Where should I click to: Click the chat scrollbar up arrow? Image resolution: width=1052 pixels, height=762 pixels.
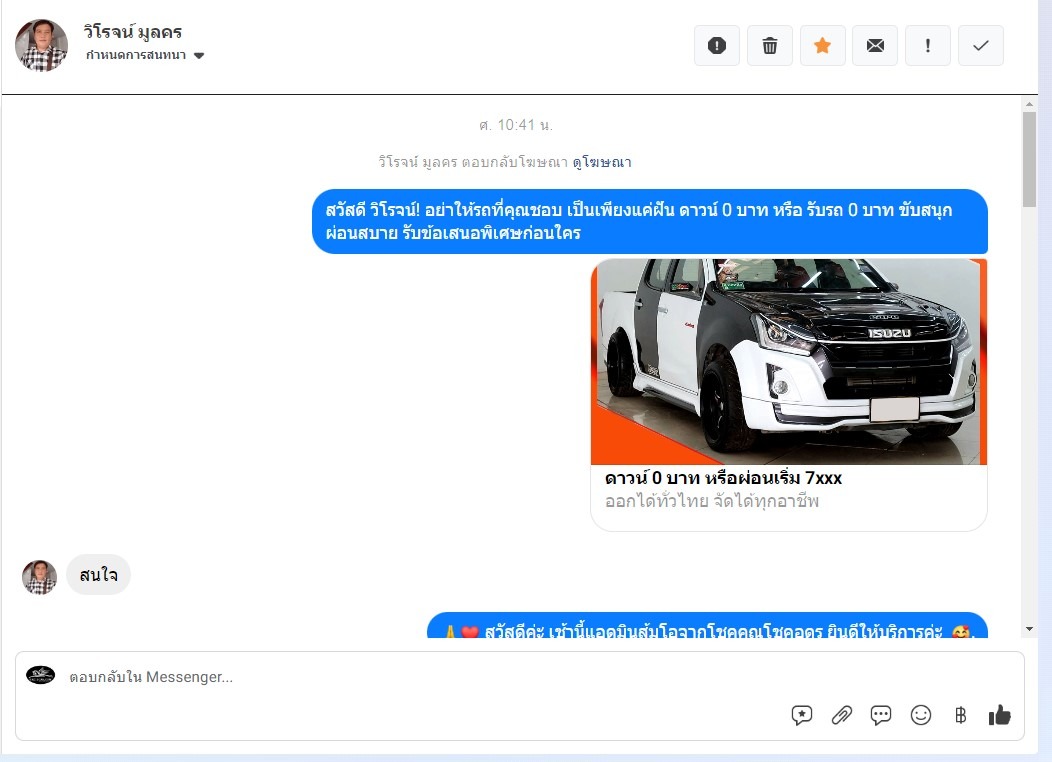pyautogui.click(x=1029, y=104)
